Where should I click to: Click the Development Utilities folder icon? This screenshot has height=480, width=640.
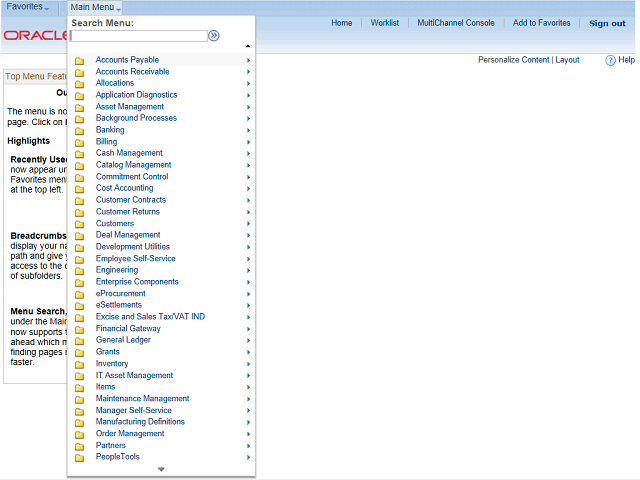click(x=80, y=248)
